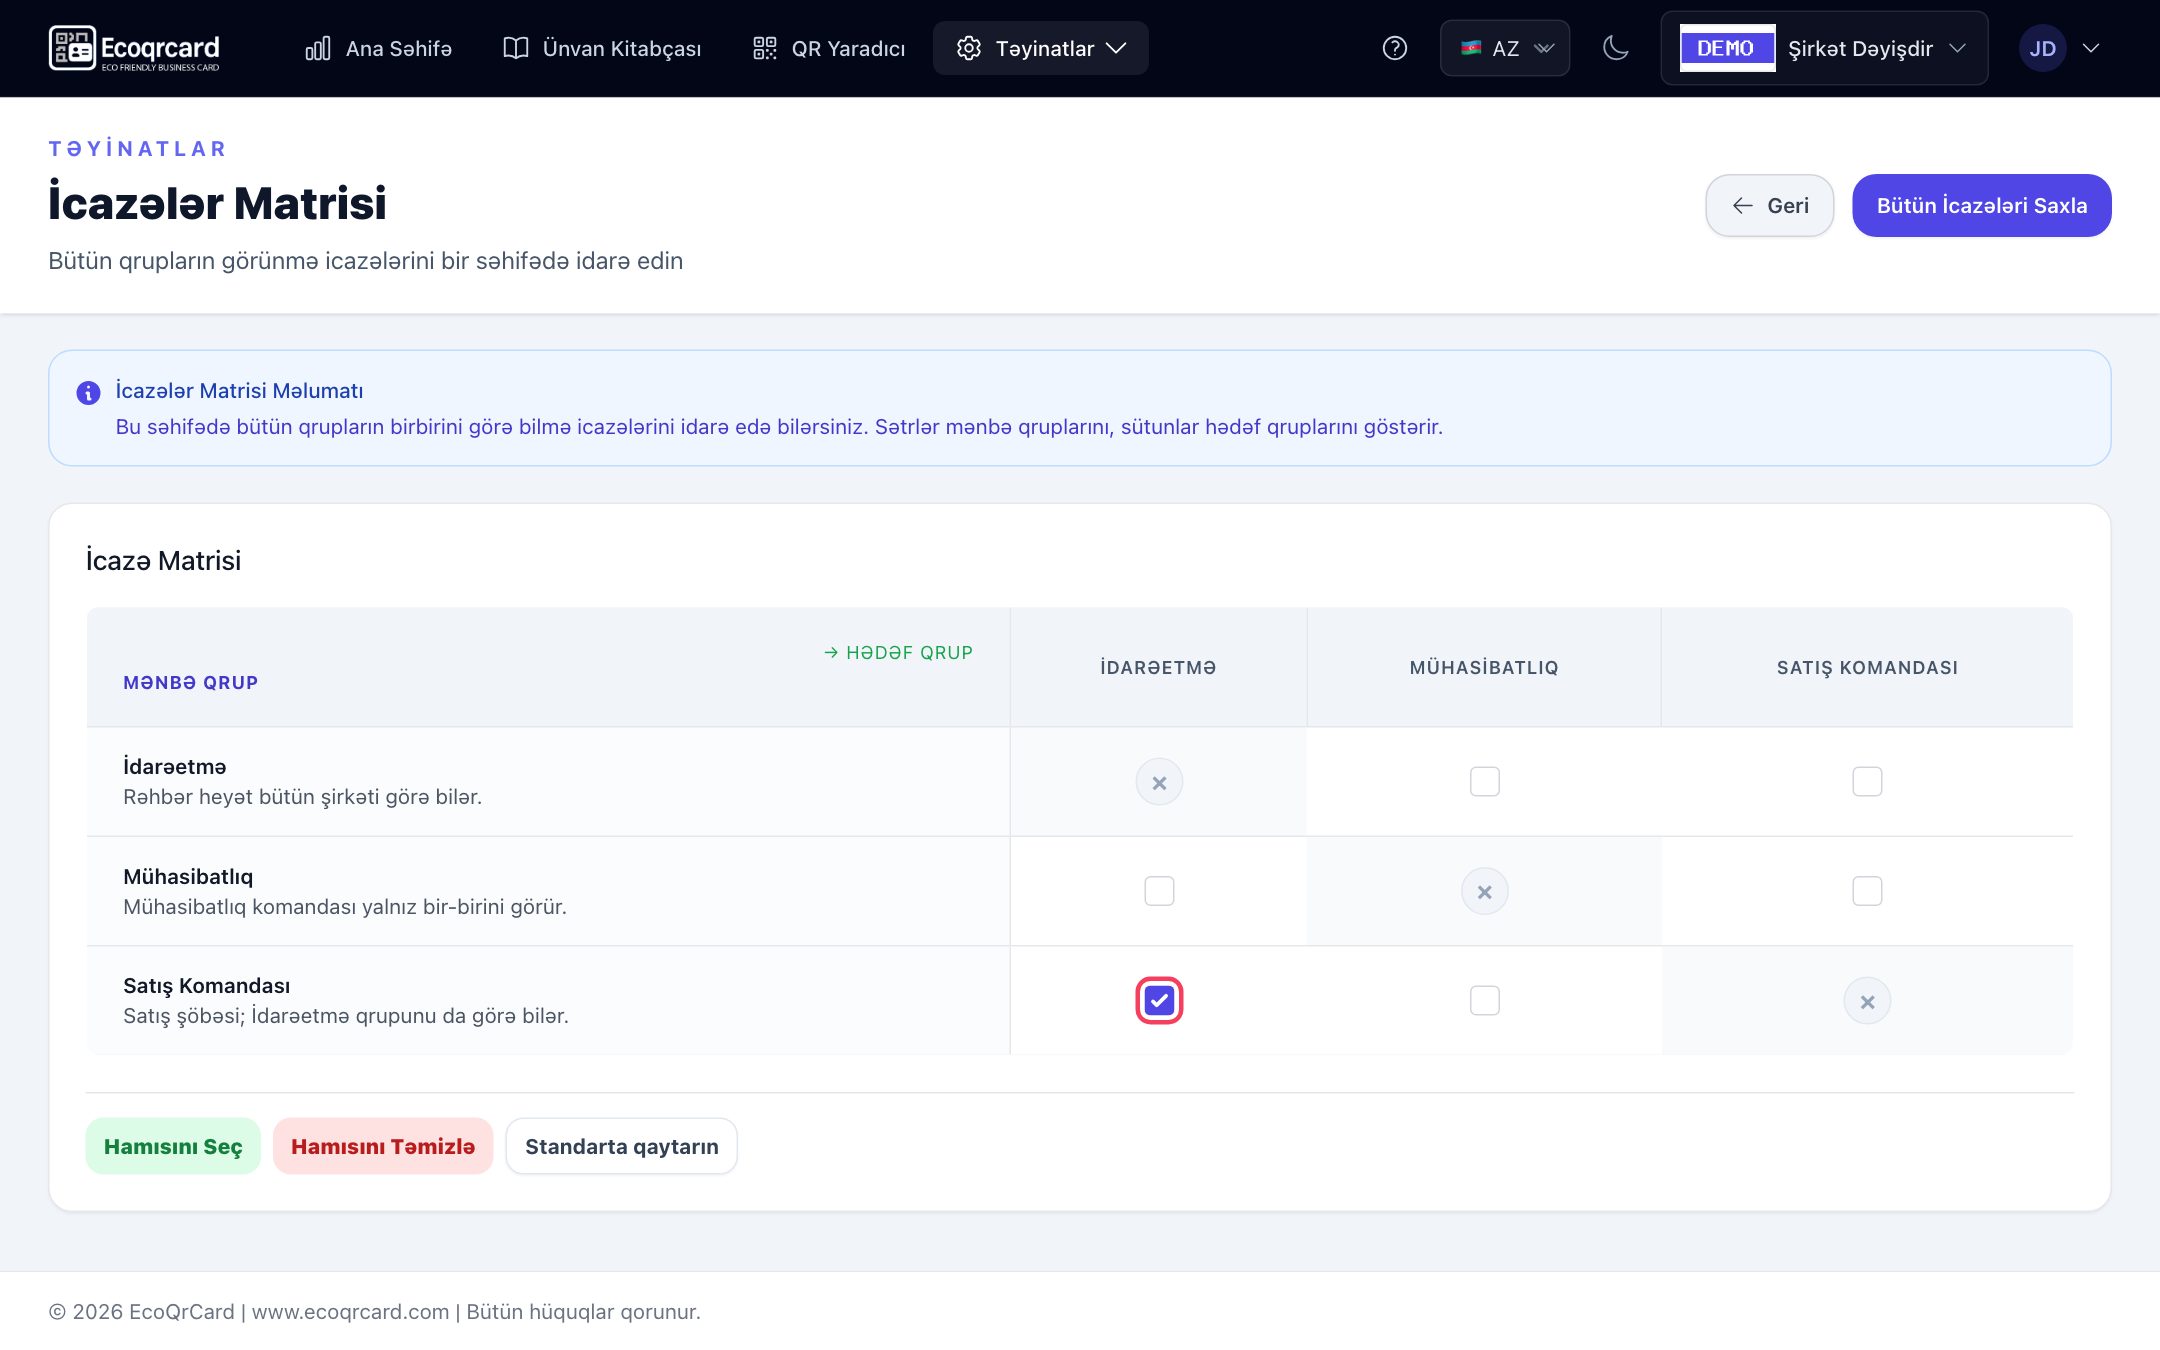Go to QR Yaradıcı in navigation
This screenshot has height=1350, width=2160.
point(829,48)
